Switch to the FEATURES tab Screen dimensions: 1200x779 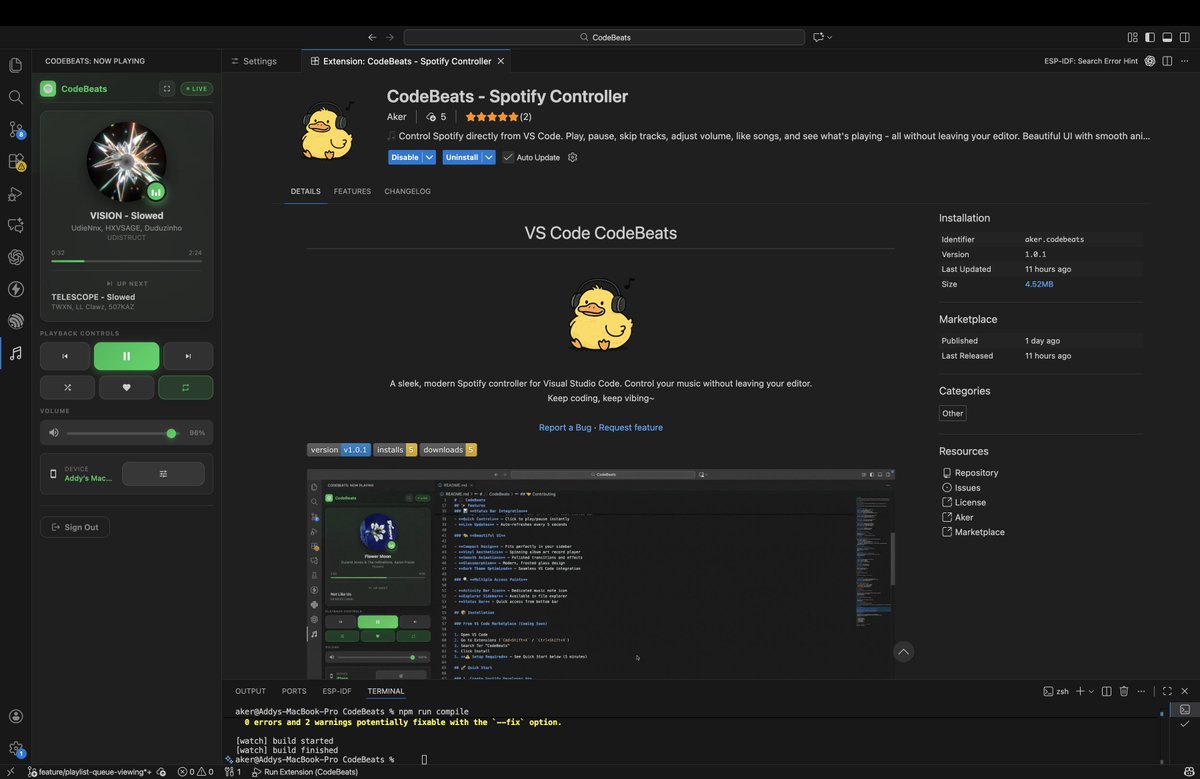[x=352, y=191]
